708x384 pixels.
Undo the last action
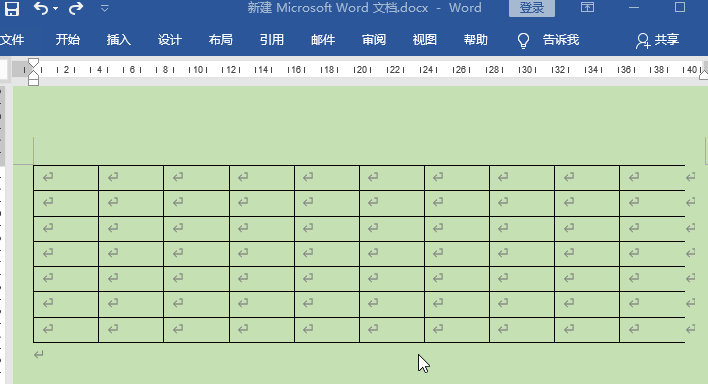point(41,8)
